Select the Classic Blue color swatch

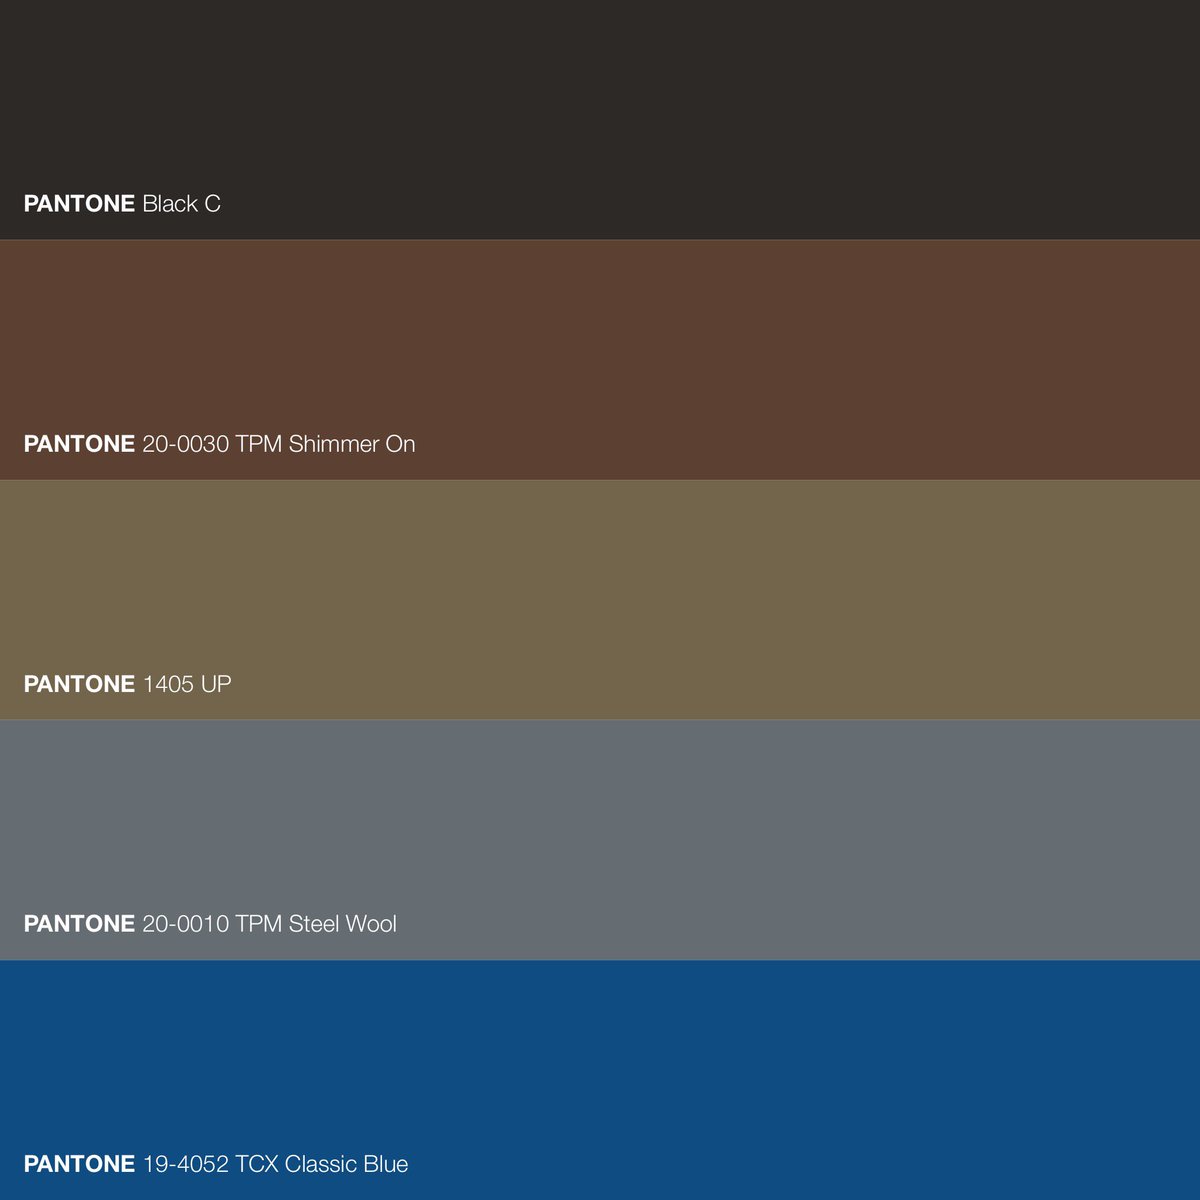[x=600, y=1080]
